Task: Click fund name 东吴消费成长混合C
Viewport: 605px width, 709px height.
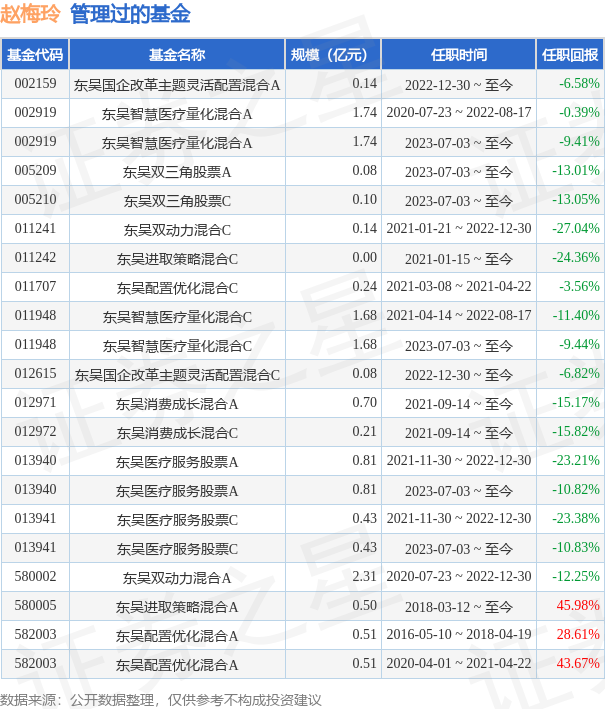Action: pyautogui.click(x=177, y=432)
